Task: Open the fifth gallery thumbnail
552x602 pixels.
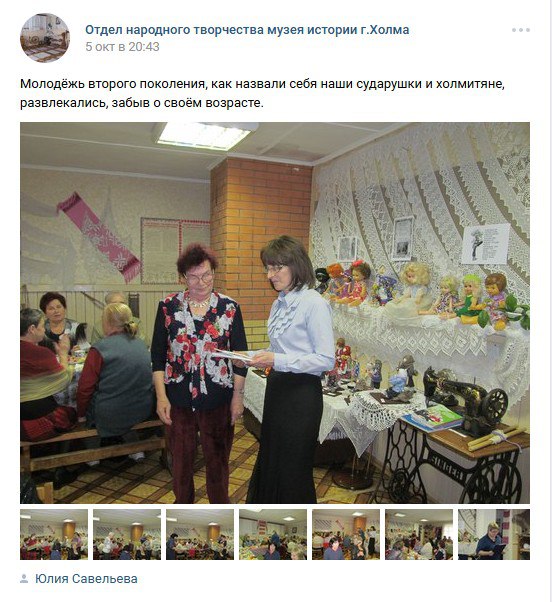Action: [345, 534]
